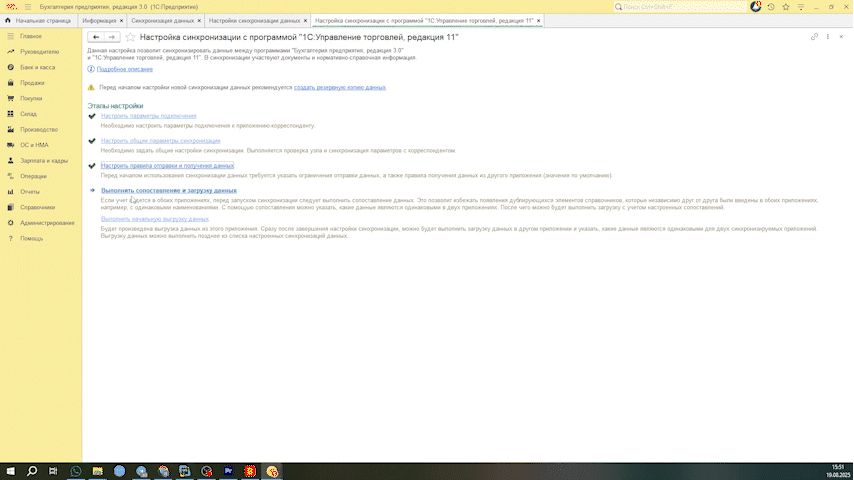Open favorites star in title bar

[x=786, y=7]
